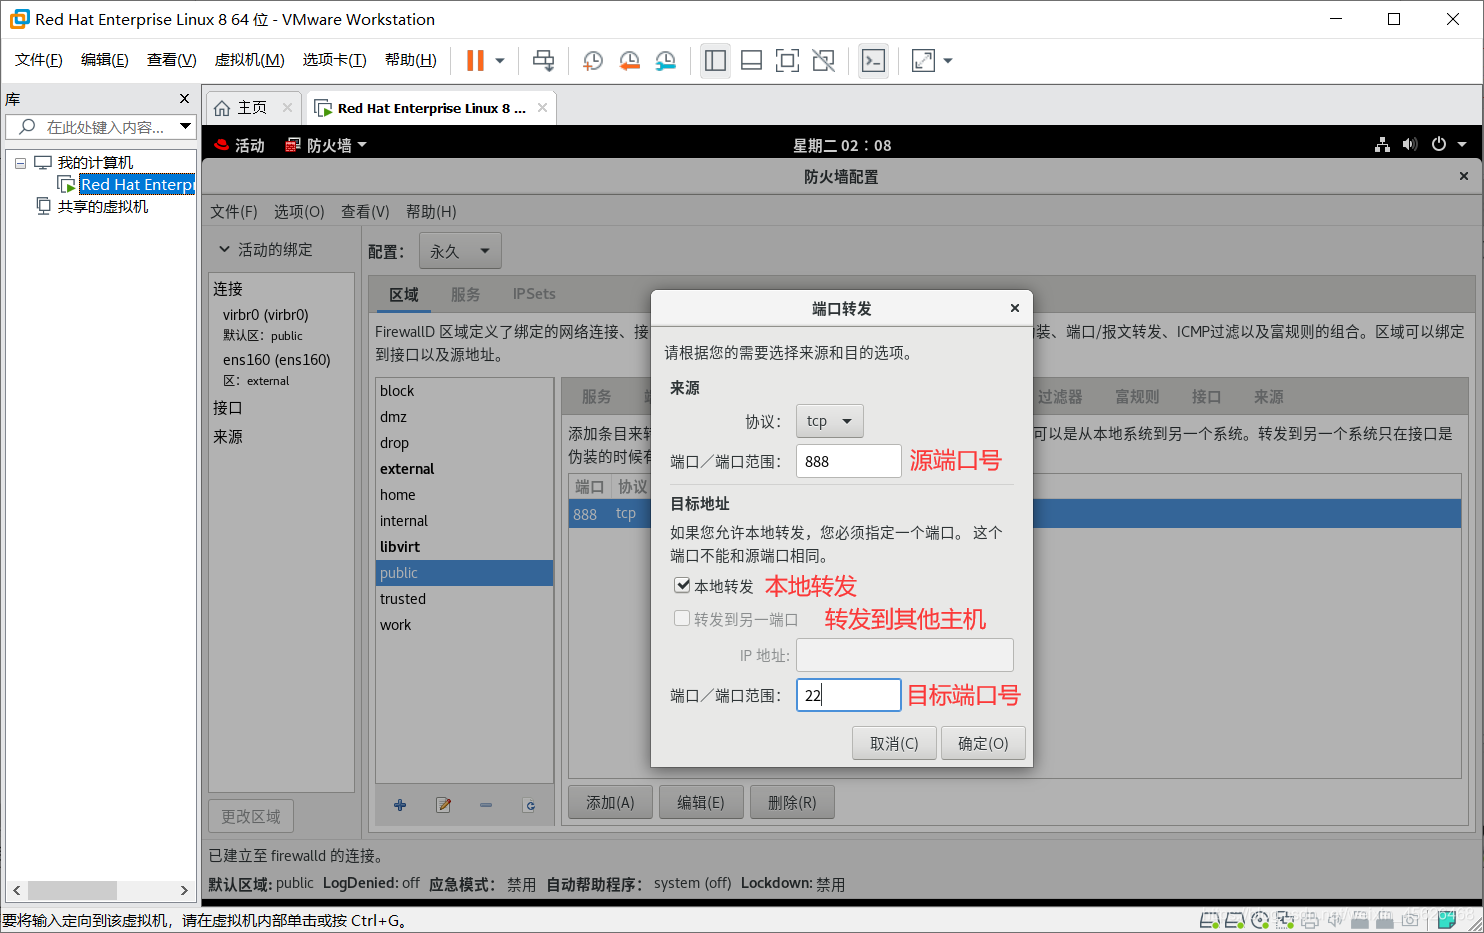Collapse the 活动的绑定 section
This screenshot has width=1484, height=933.
tap(224, 249)
